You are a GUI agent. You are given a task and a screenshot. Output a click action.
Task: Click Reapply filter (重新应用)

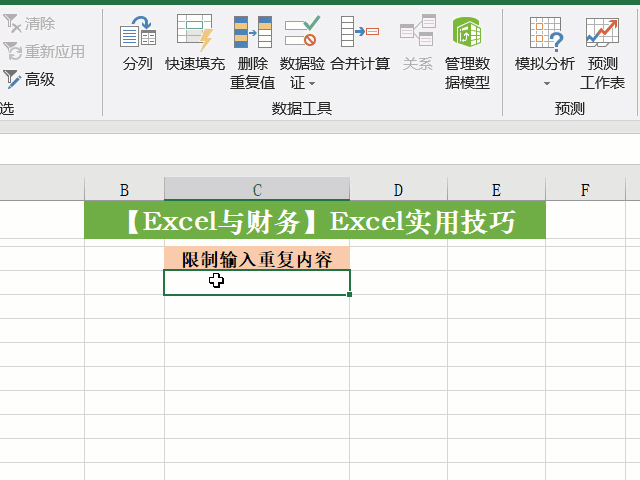pos(44,51)
